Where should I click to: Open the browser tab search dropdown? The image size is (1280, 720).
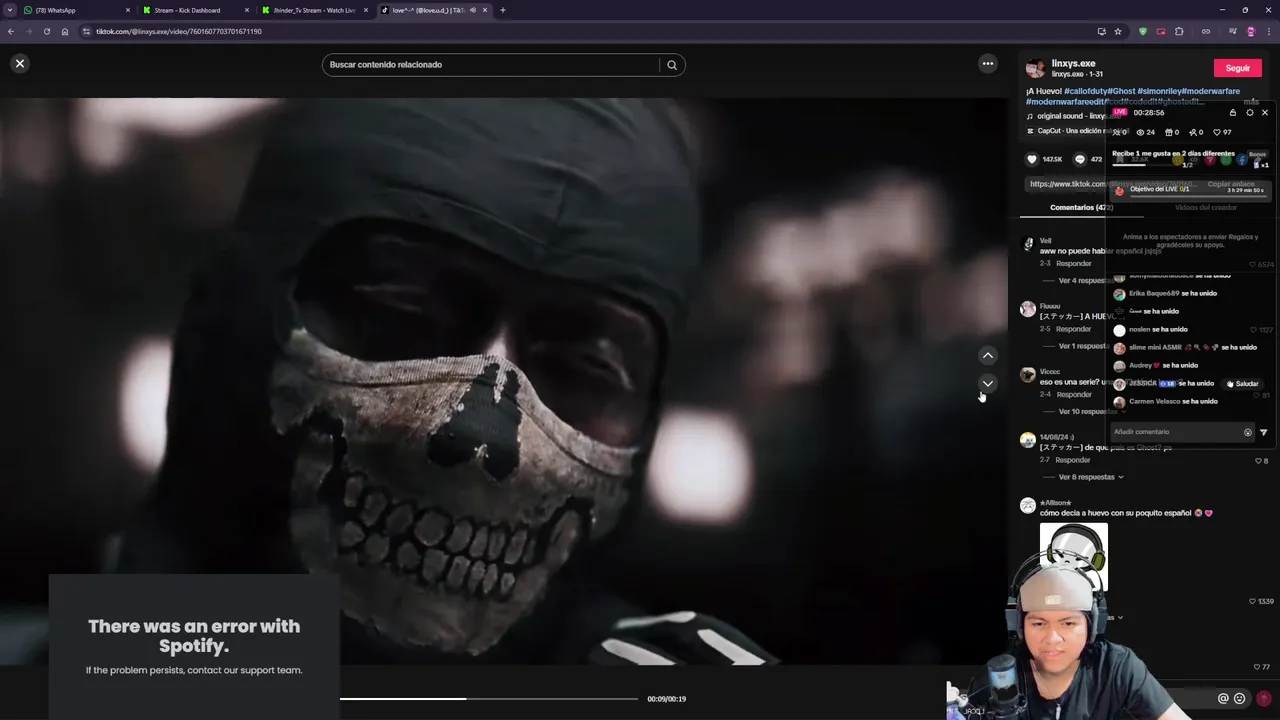pos(10,10)
